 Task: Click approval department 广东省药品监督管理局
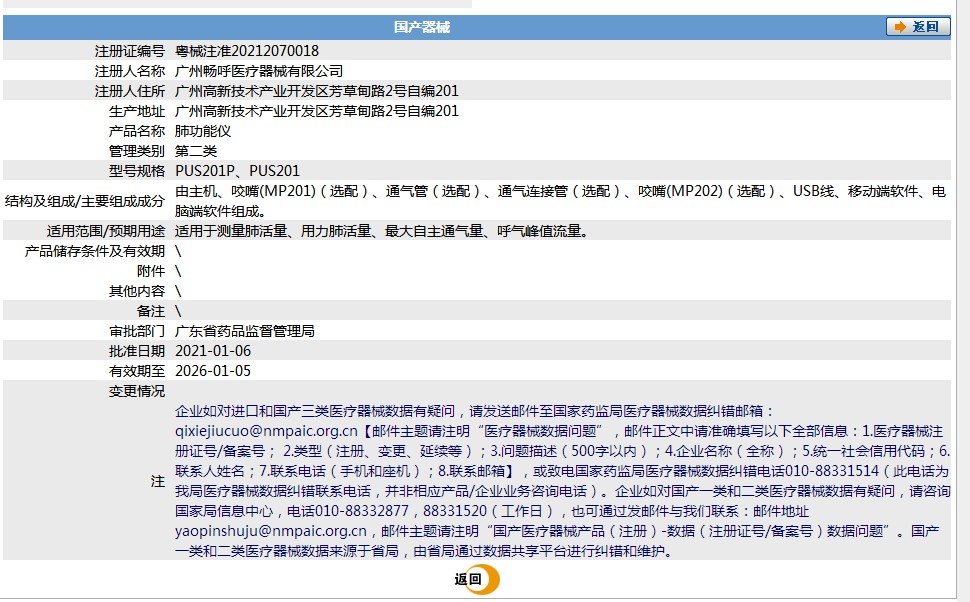coord(245,331)
